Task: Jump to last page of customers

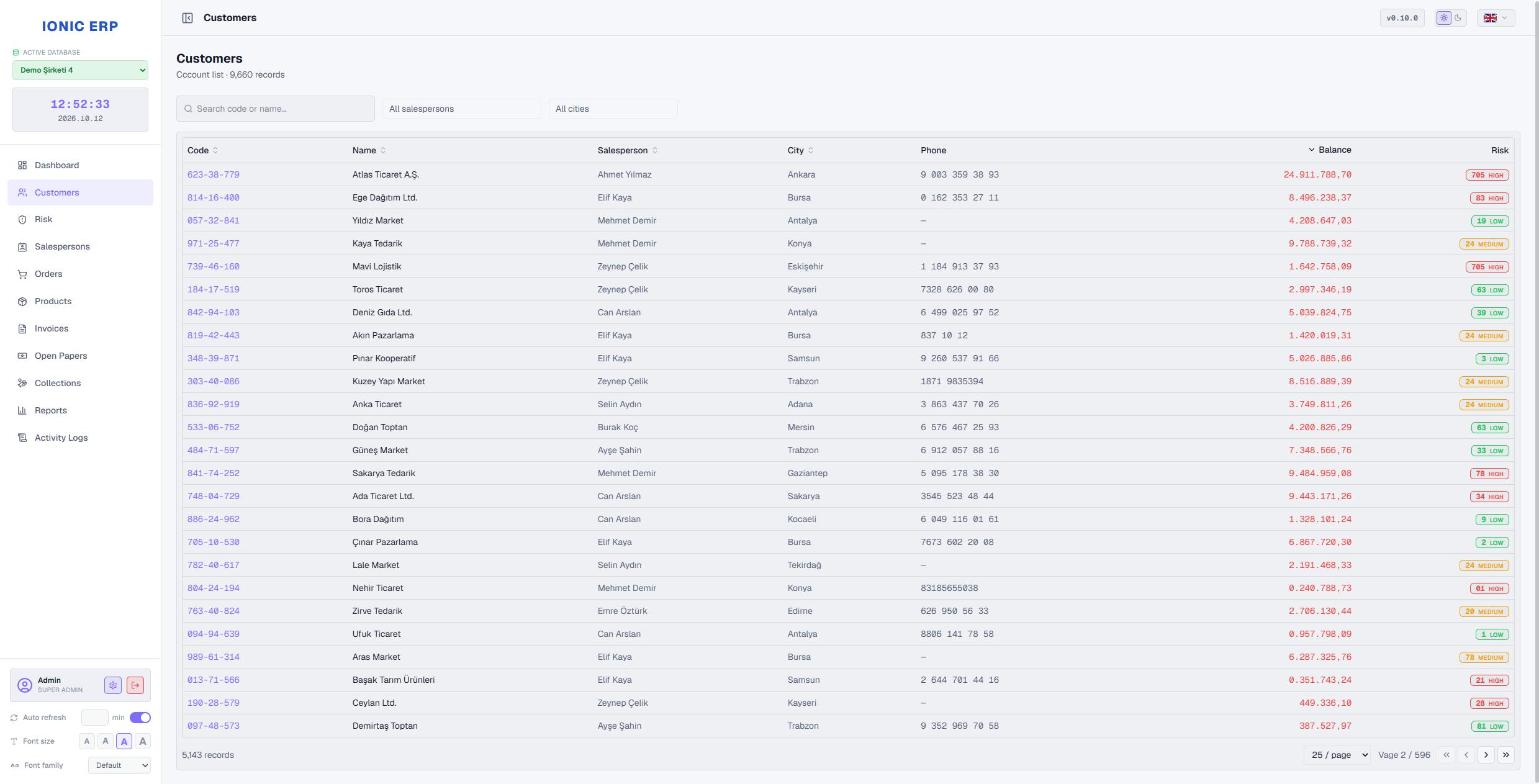Action: click(x=1506, y=755)
